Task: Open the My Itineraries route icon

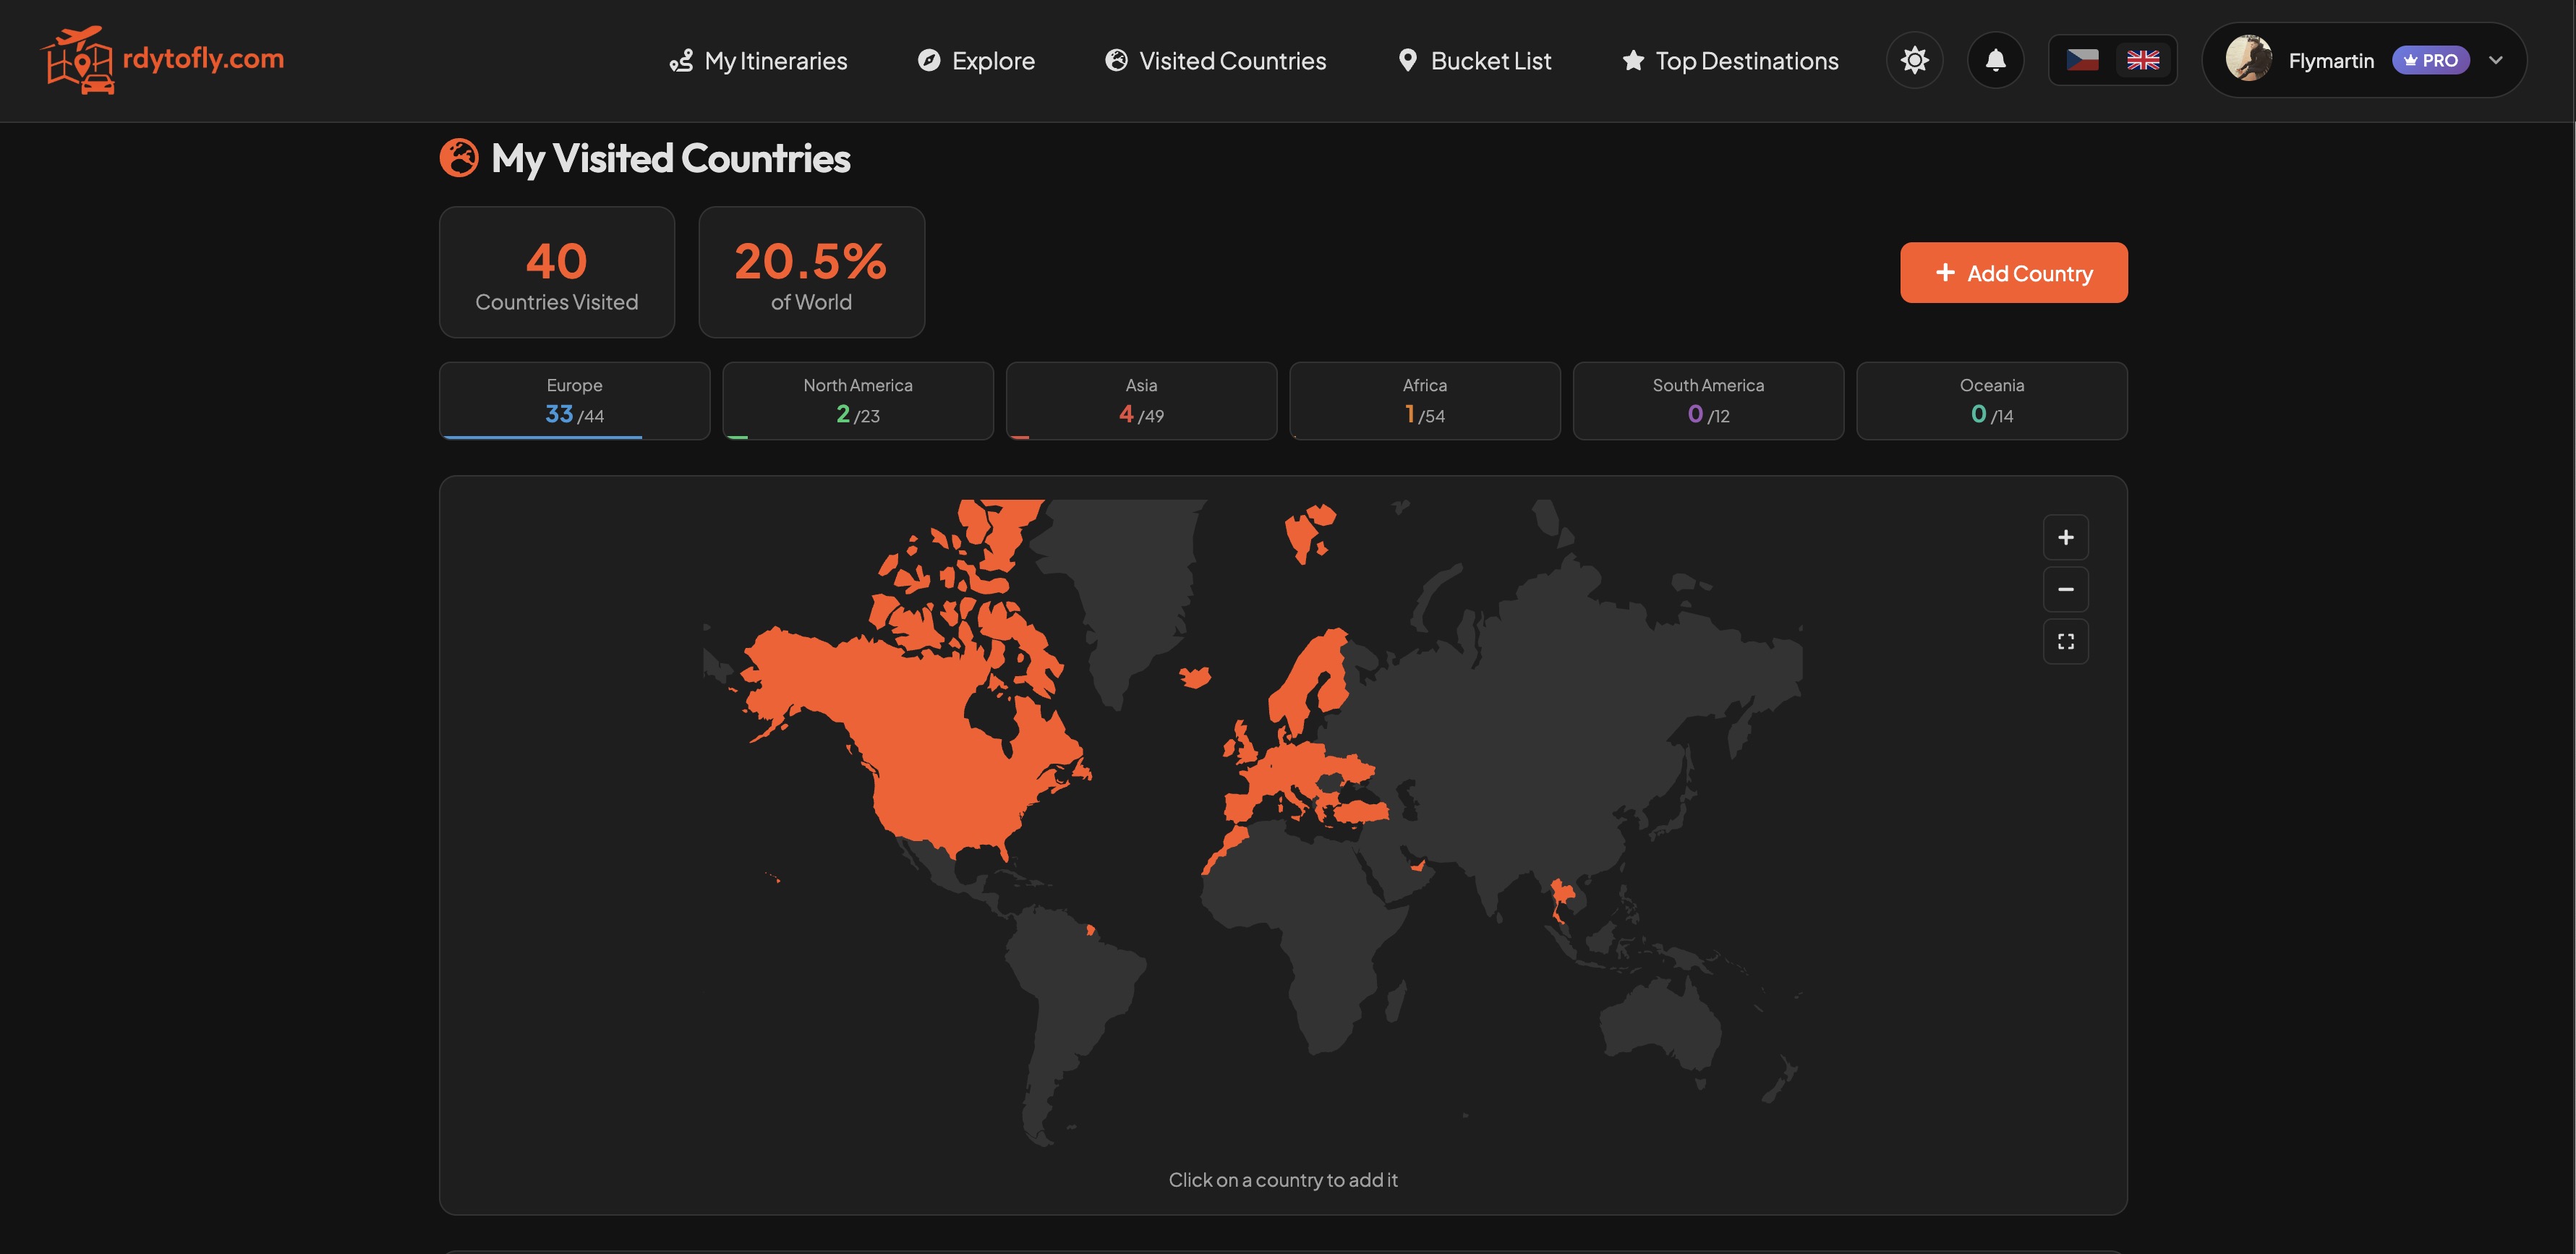Action: (x=681, y=60)
